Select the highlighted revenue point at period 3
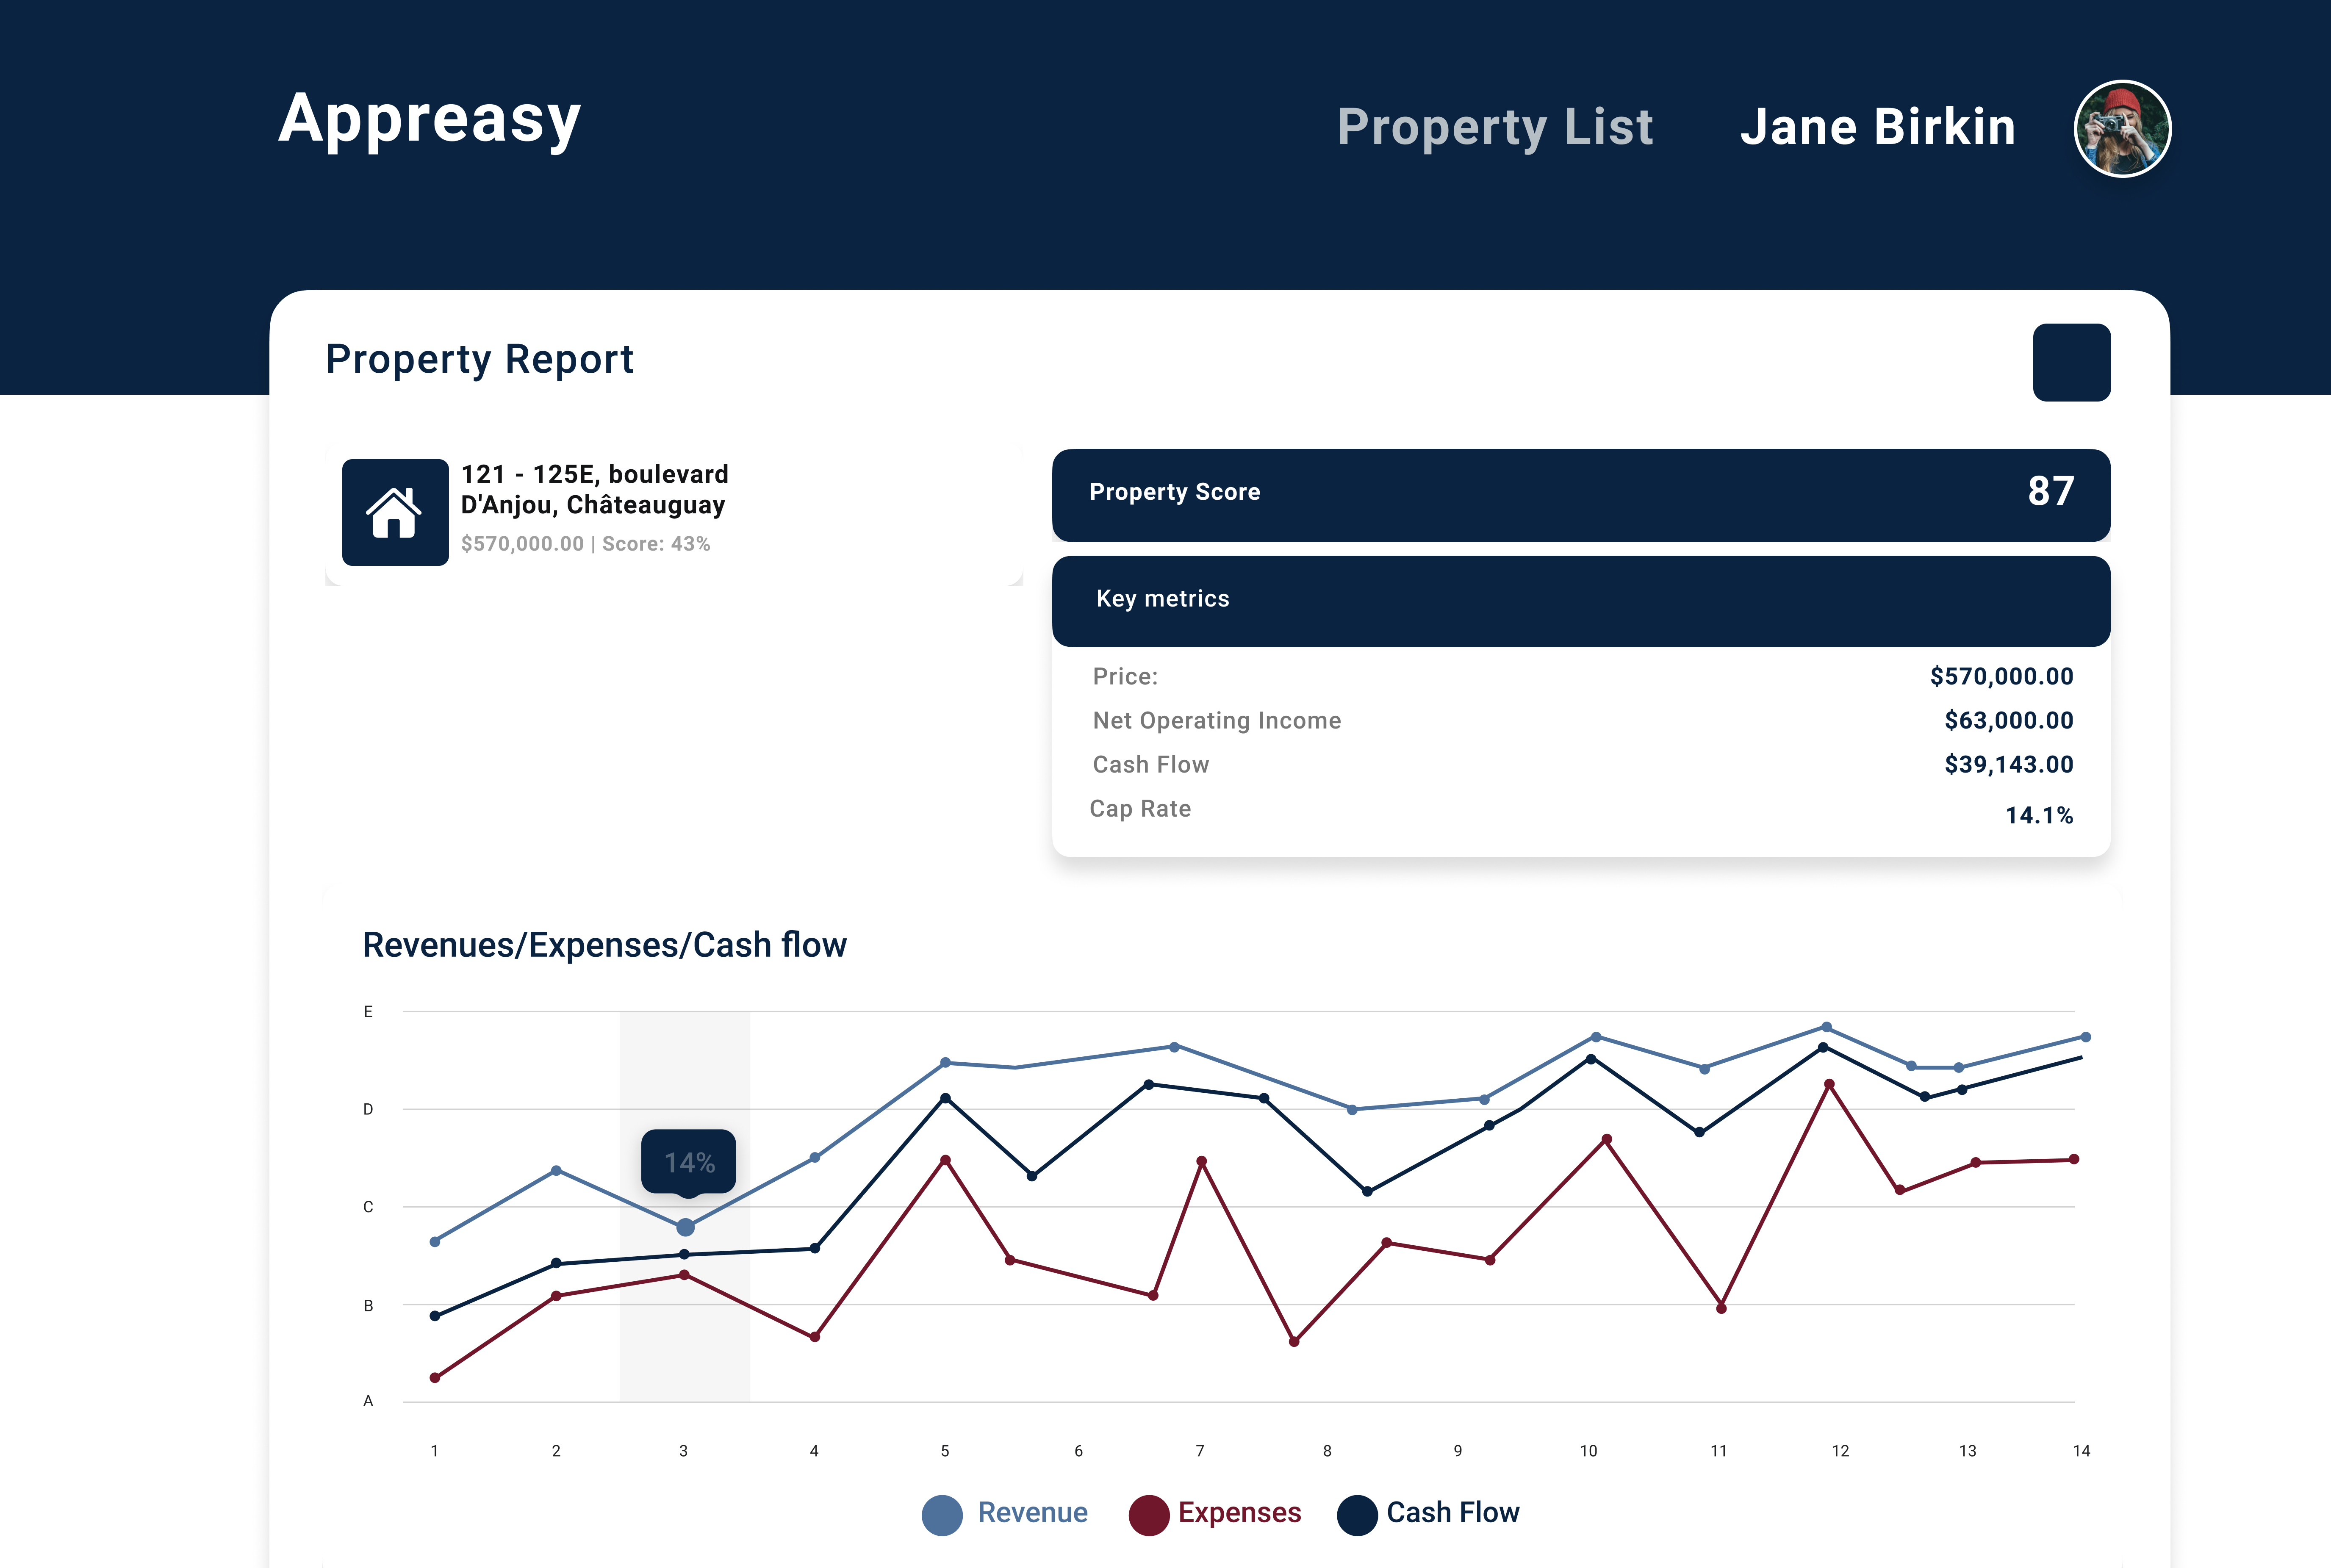The width and height of the screenshot is (2331, 1568). 685,1227
